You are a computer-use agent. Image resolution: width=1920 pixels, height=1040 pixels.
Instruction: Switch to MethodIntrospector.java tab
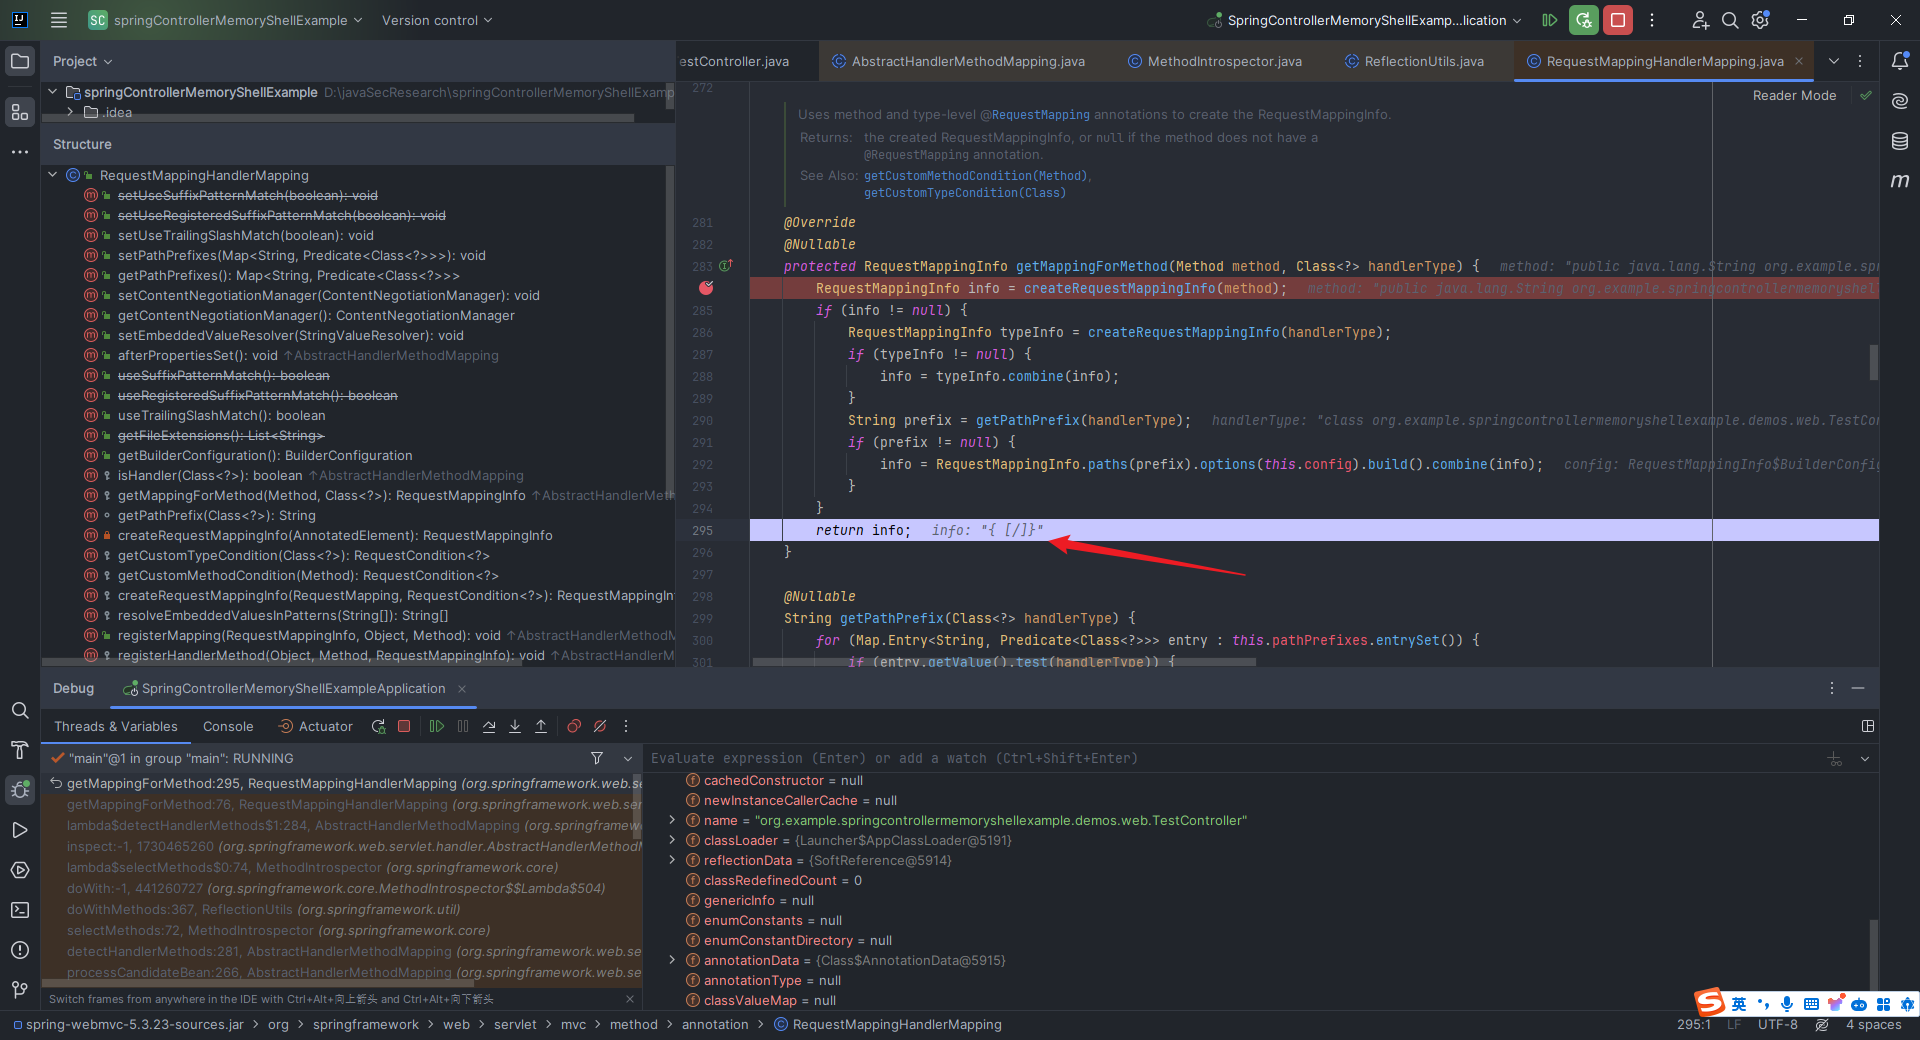click(x=1215, y=61)
